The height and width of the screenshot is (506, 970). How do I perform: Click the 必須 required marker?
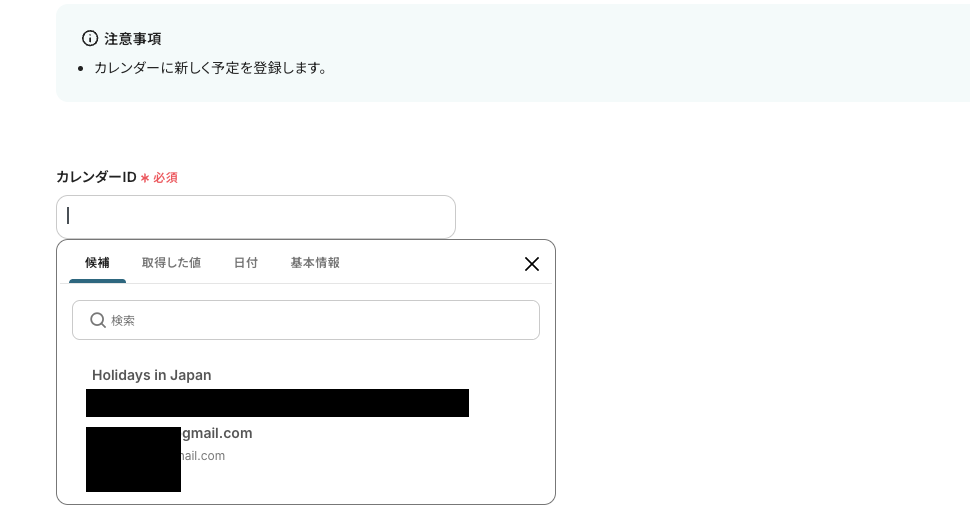159,178
